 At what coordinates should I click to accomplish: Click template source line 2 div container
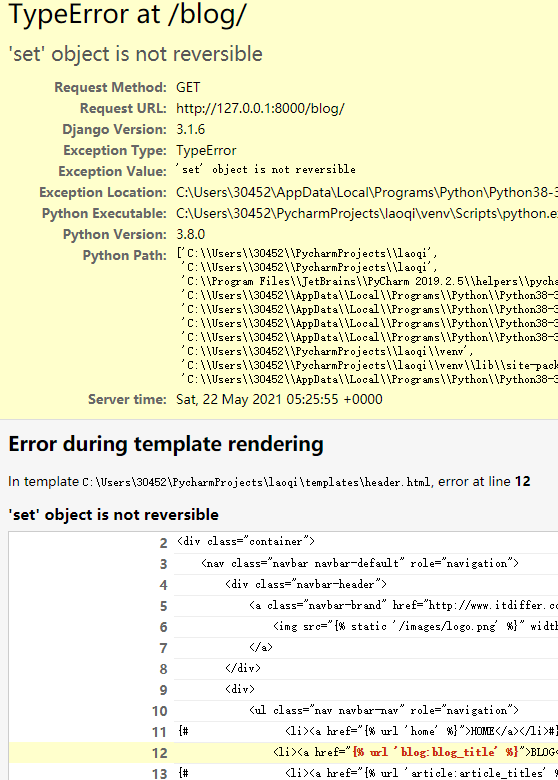(x=246, y=541)
